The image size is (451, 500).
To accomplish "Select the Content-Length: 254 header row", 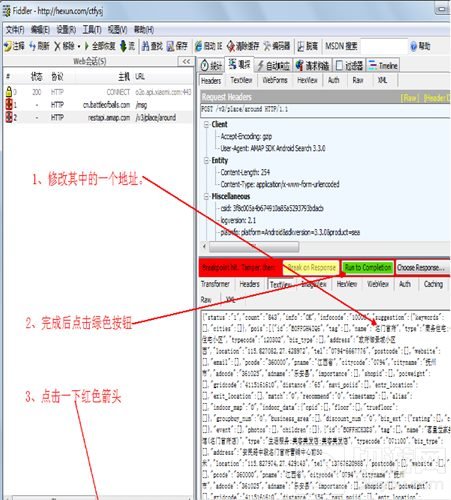I will click(245, 172).
